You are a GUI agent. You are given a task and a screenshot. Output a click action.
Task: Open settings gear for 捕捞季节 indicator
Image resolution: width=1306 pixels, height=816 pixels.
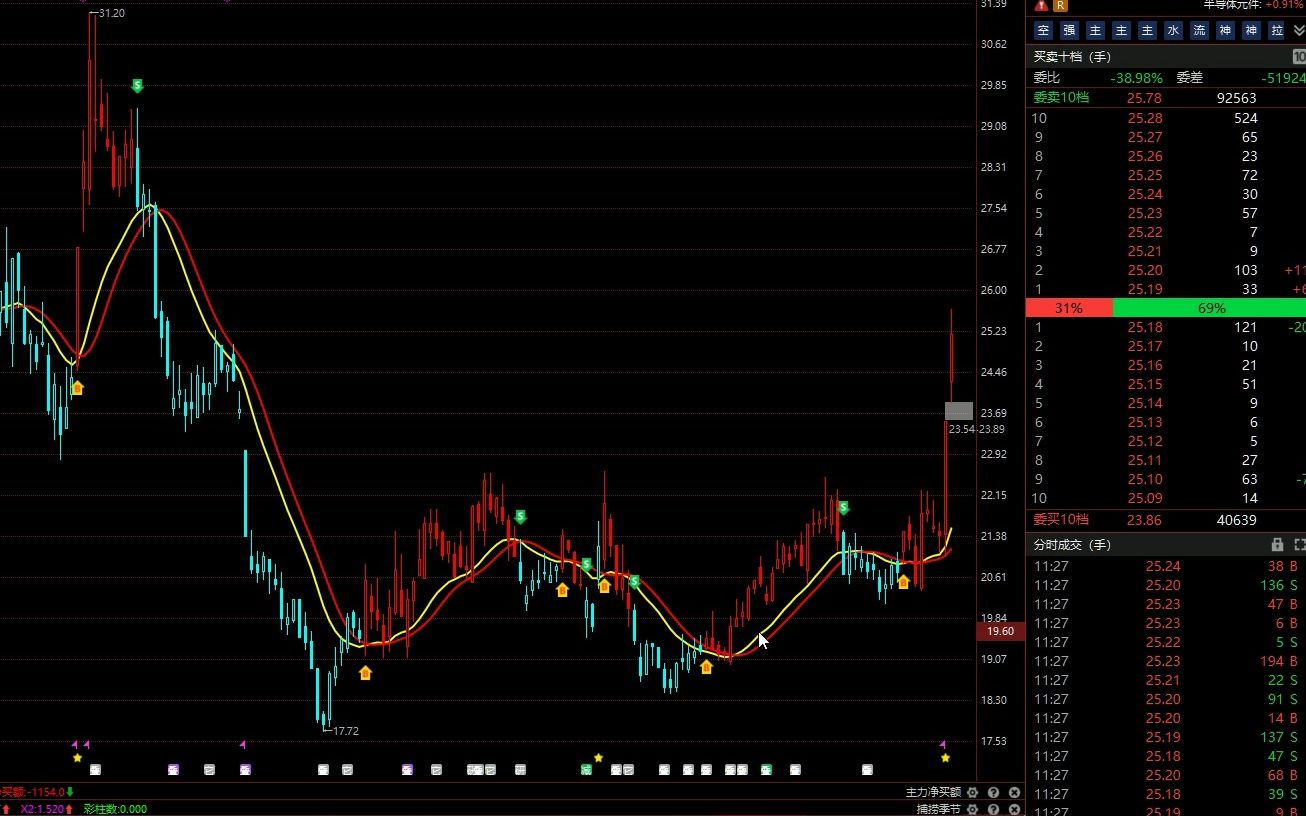click(972, 809)
